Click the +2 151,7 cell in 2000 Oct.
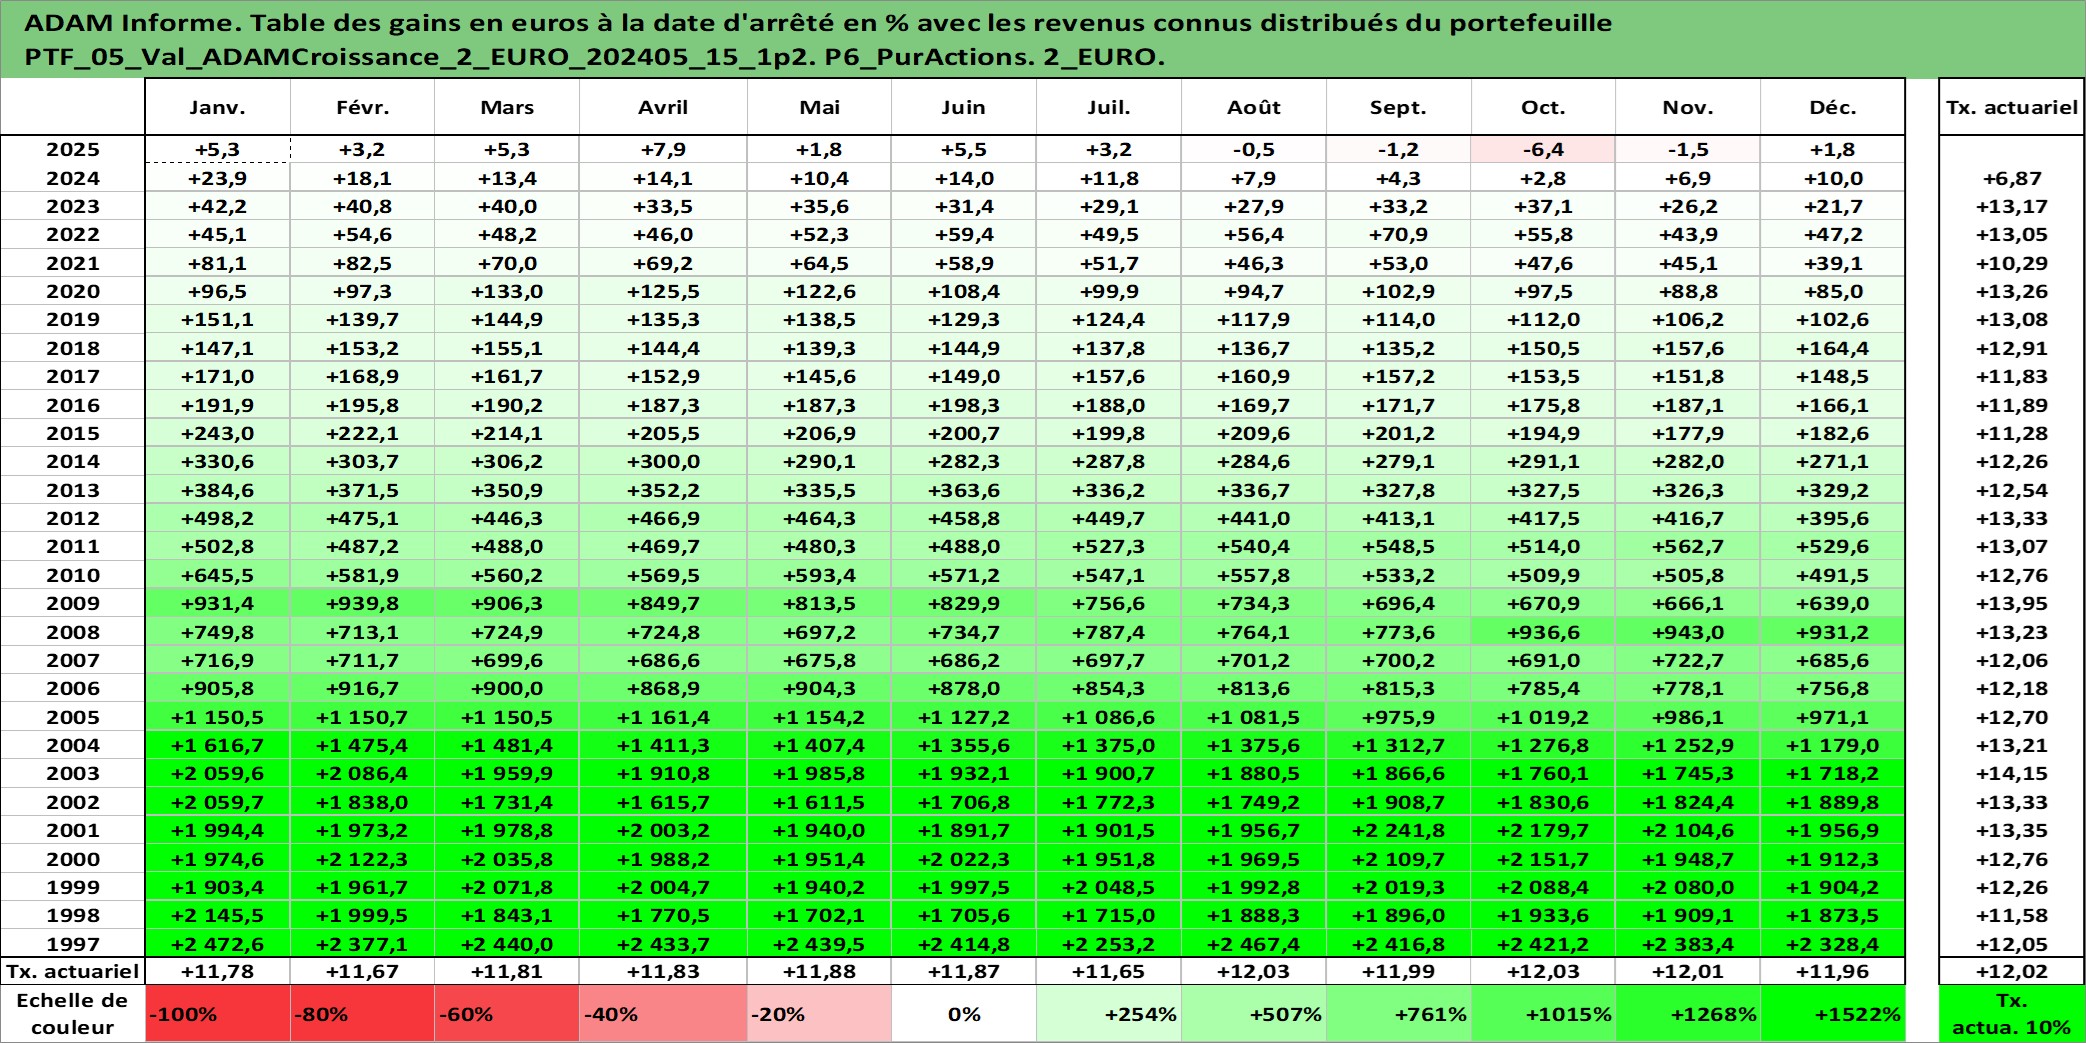2086x1043 pixels. 1543,859
